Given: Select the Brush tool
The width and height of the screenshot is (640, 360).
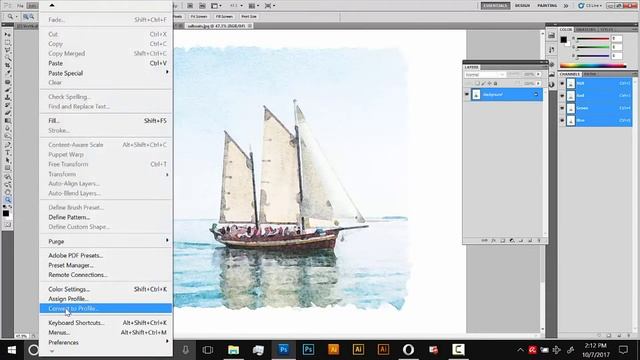Looking at the screenshot, I should (x=7, y=90).
